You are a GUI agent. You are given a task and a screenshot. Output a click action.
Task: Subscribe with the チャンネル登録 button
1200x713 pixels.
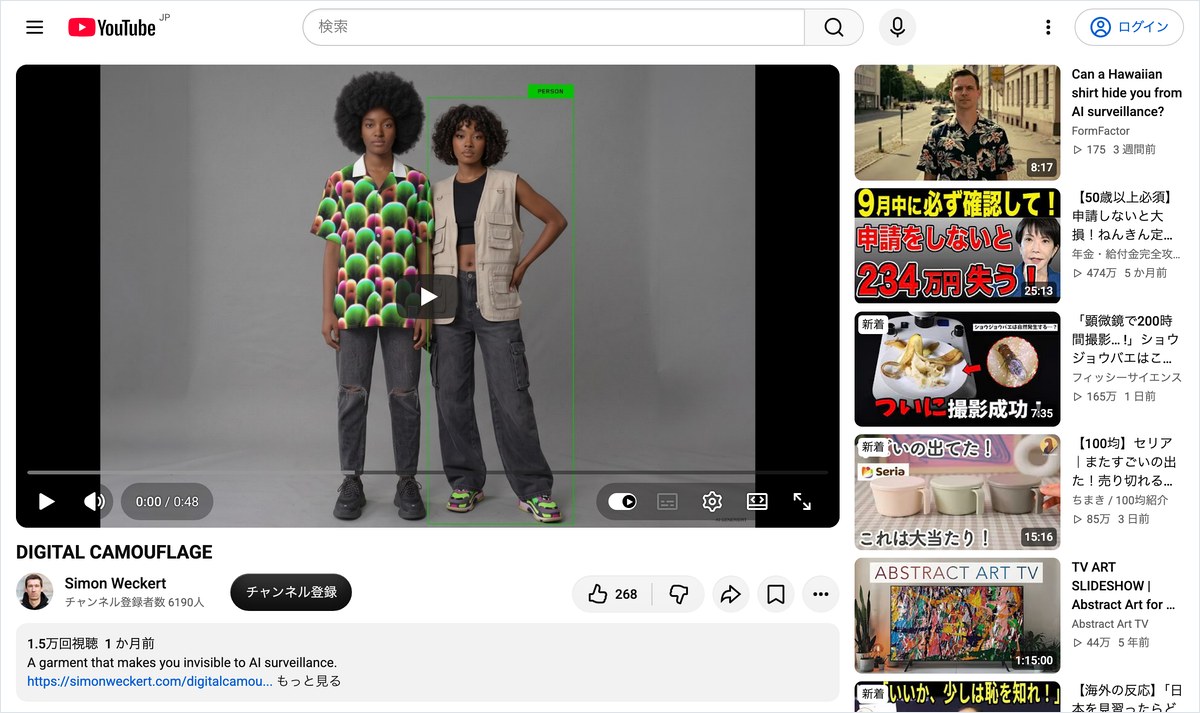coord(291,592)
